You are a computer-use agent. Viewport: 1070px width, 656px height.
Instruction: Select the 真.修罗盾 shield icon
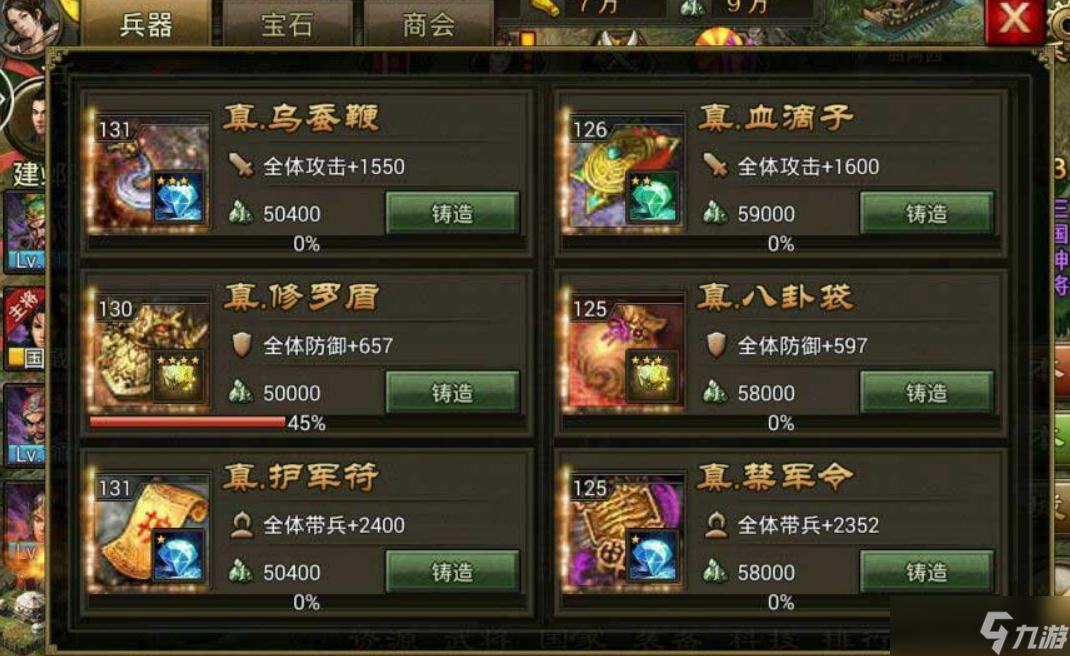click(151, 354)
